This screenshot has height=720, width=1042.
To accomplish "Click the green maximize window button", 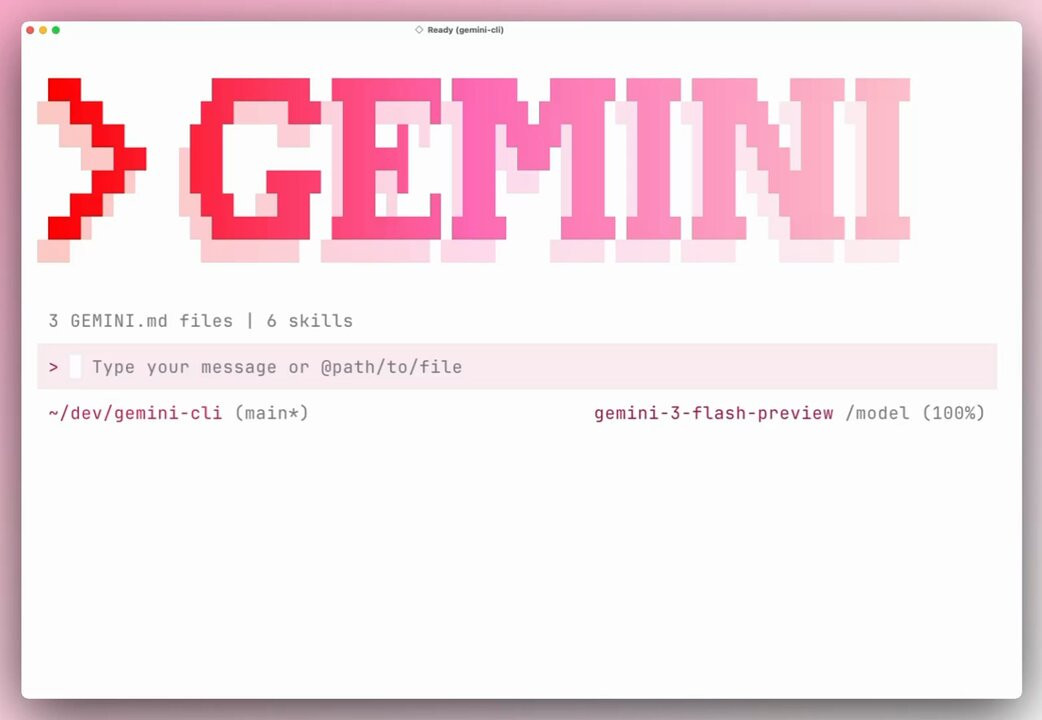I will (x=56, y=30).
